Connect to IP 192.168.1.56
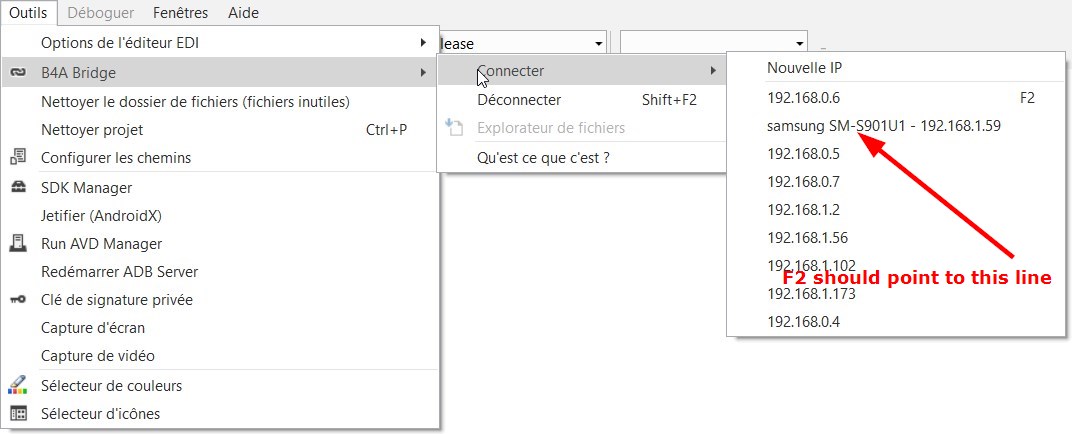The width and height of the screenshot is (1072, 434). point(807,238)
